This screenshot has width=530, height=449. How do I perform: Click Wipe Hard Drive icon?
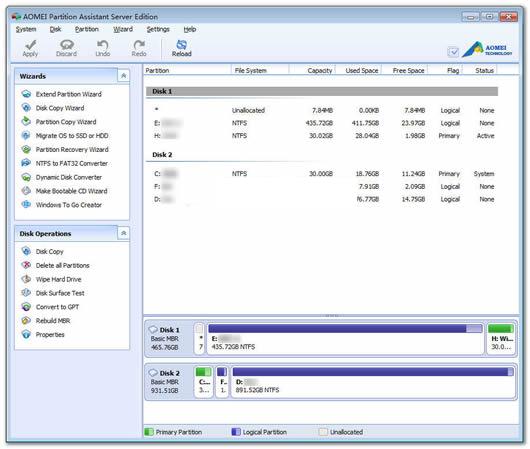(26, 279)
